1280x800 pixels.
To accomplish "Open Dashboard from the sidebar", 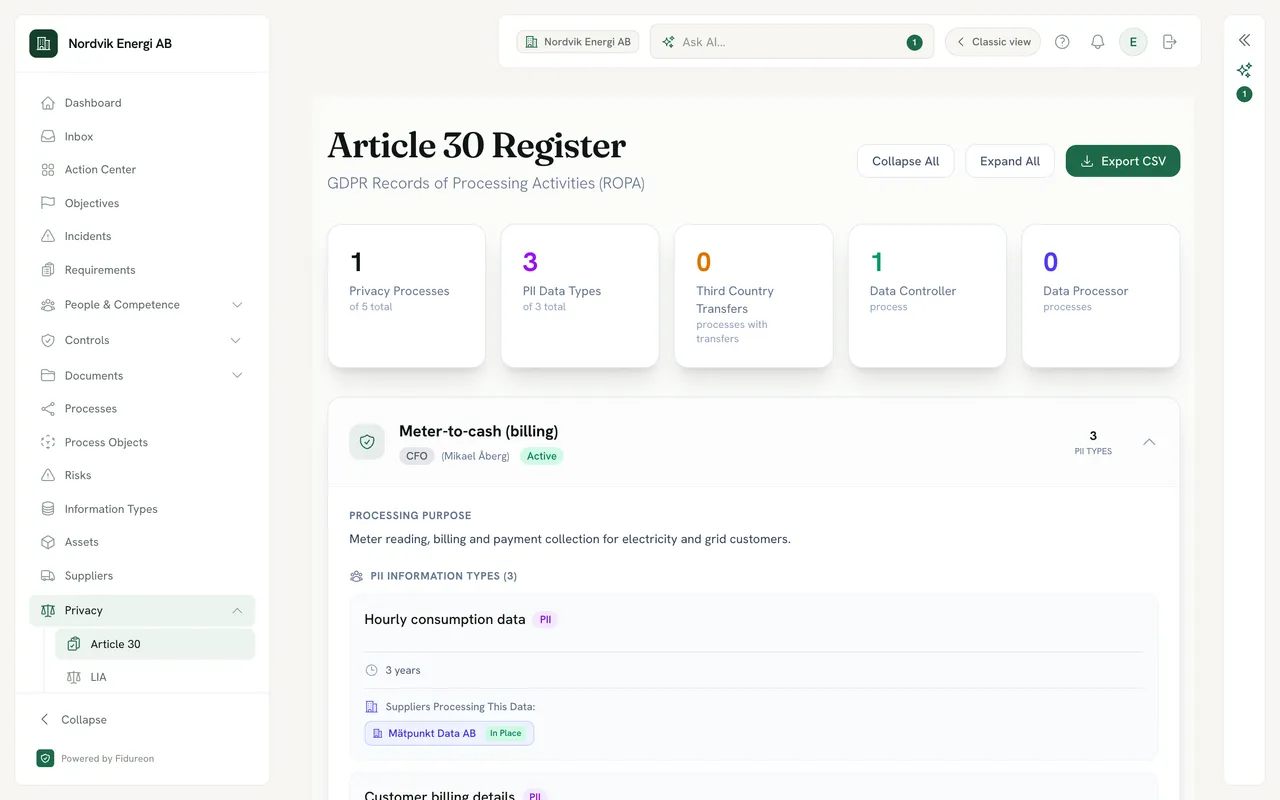I will pos(142,103).
